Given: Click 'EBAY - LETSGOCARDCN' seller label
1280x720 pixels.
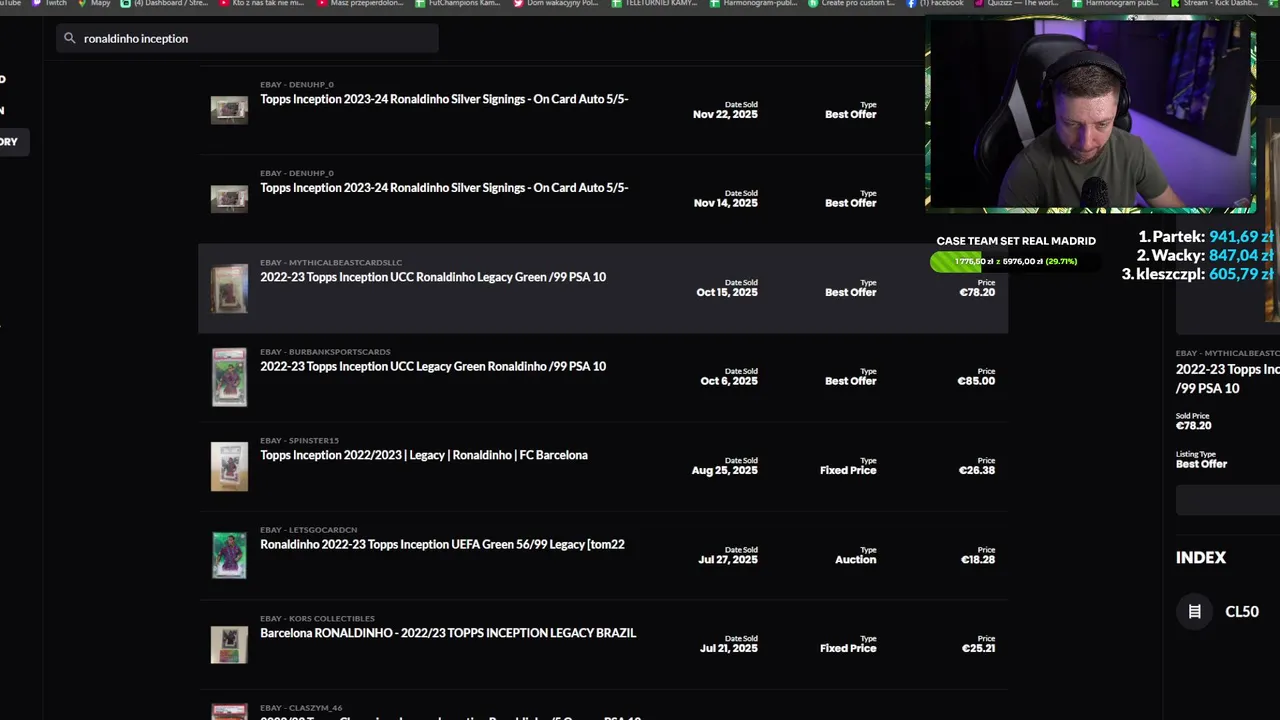Looking at the screenshot, I should coord(308,530).
